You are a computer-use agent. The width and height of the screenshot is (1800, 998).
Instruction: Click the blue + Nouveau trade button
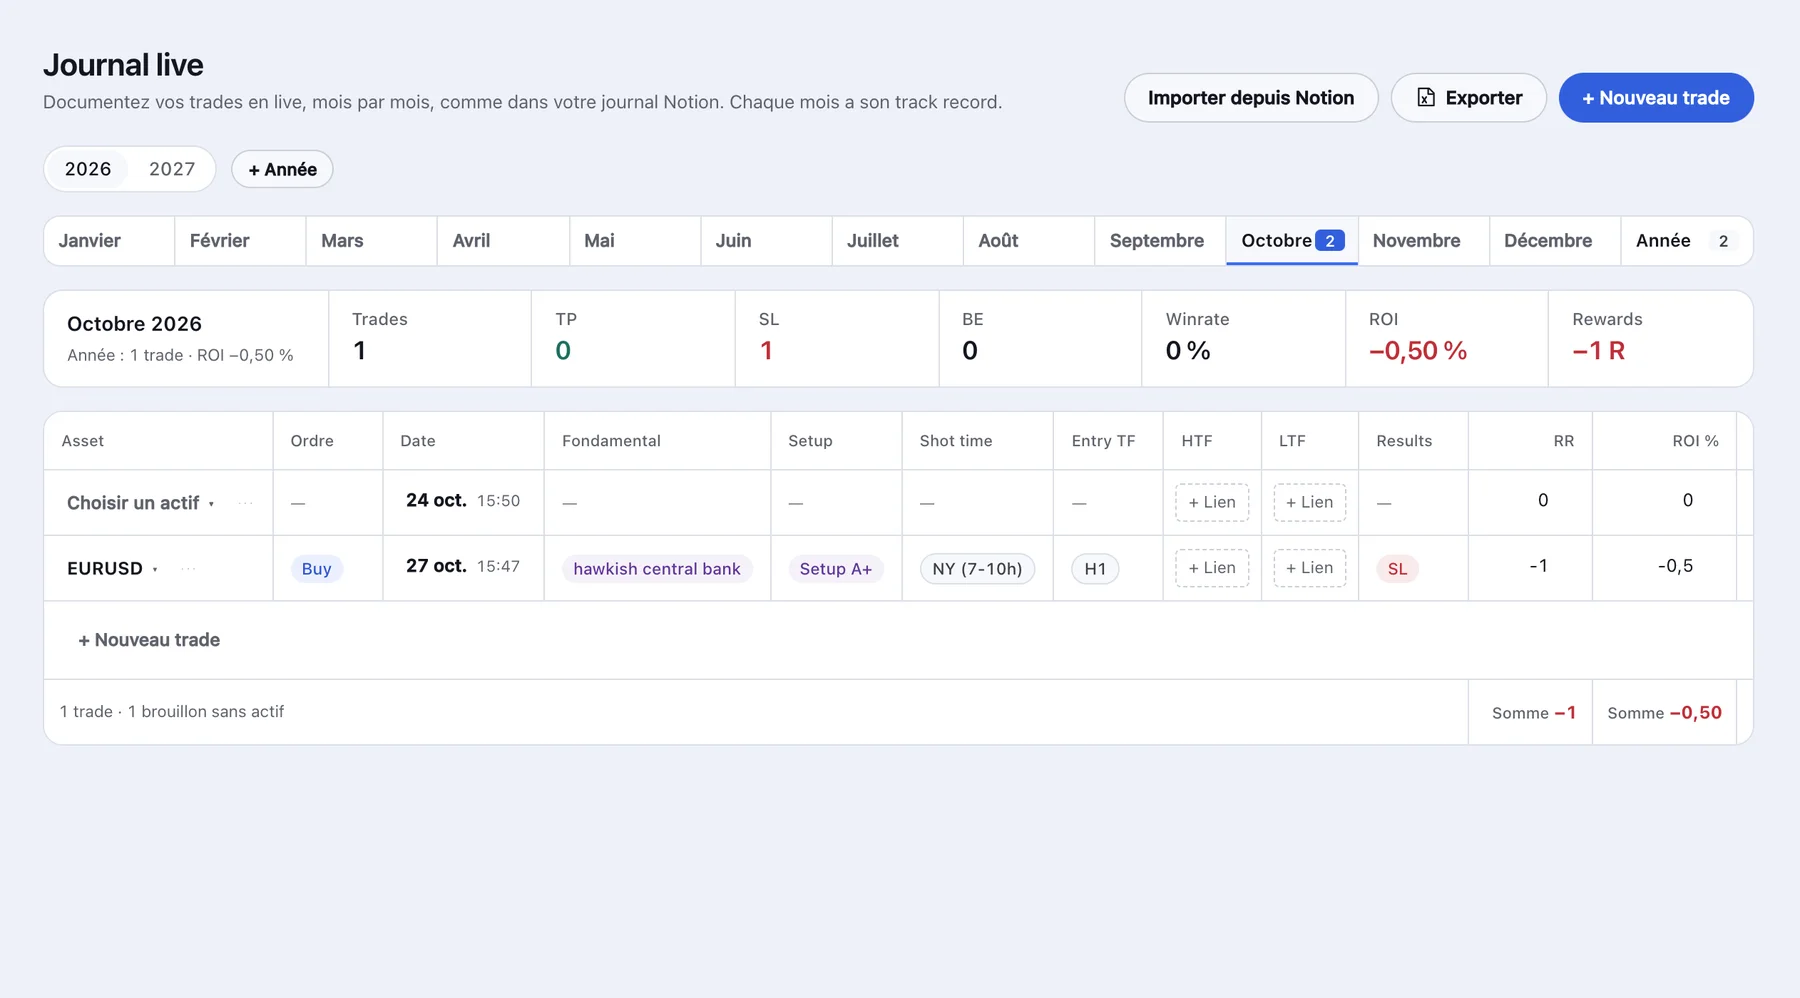(1656, 98)
